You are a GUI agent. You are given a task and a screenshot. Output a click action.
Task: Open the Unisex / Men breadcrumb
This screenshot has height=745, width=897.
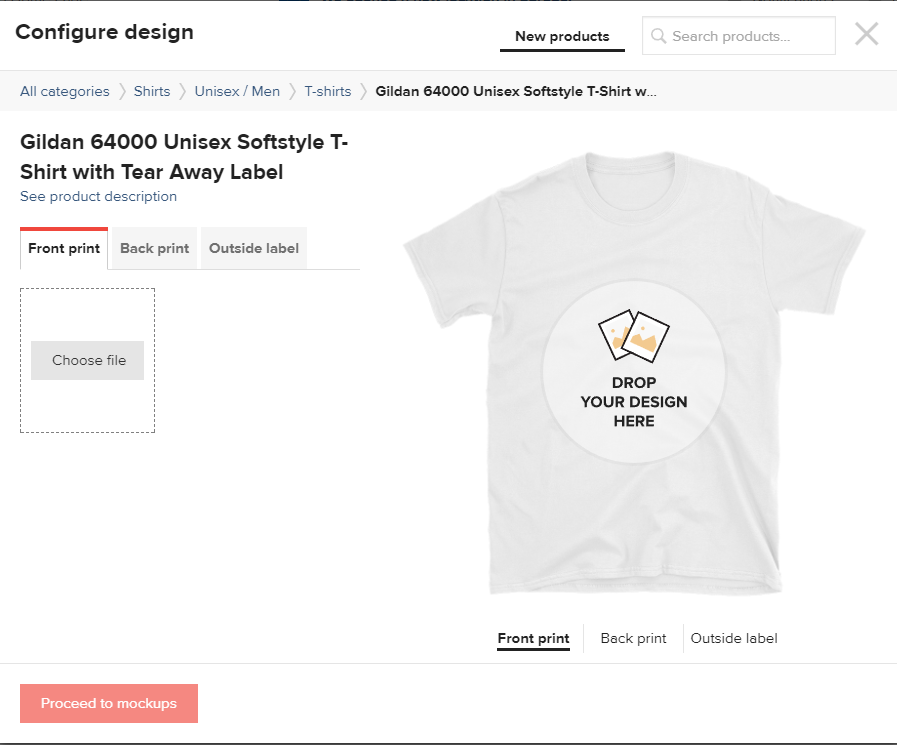pyautogui.click(x=237, y=92)
